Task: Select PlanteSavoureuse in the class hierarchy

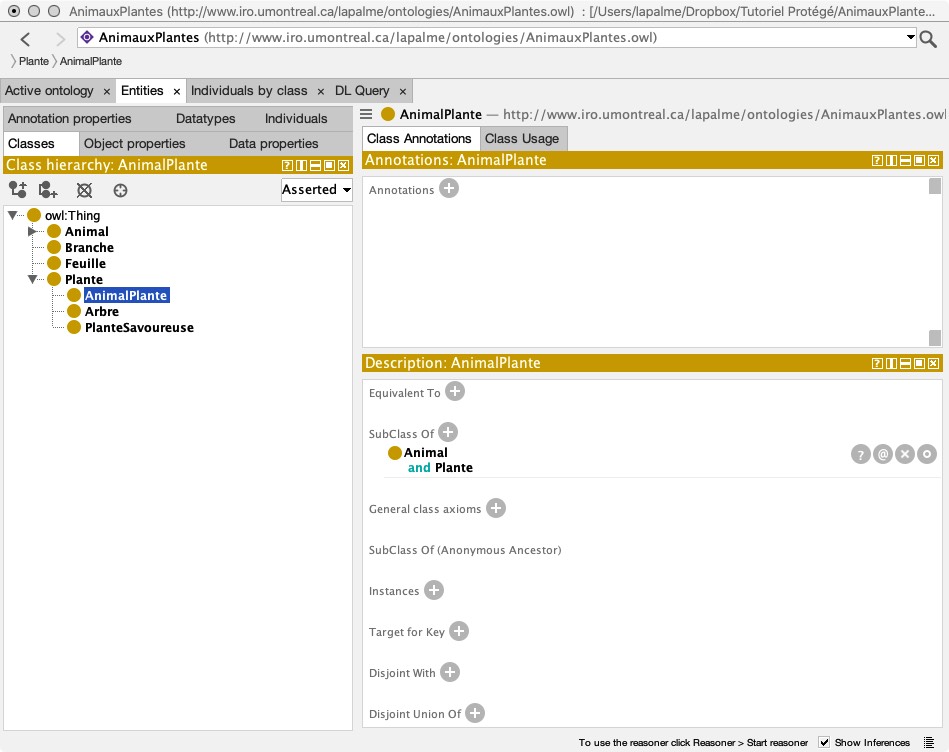Action: tap(139, 327)
